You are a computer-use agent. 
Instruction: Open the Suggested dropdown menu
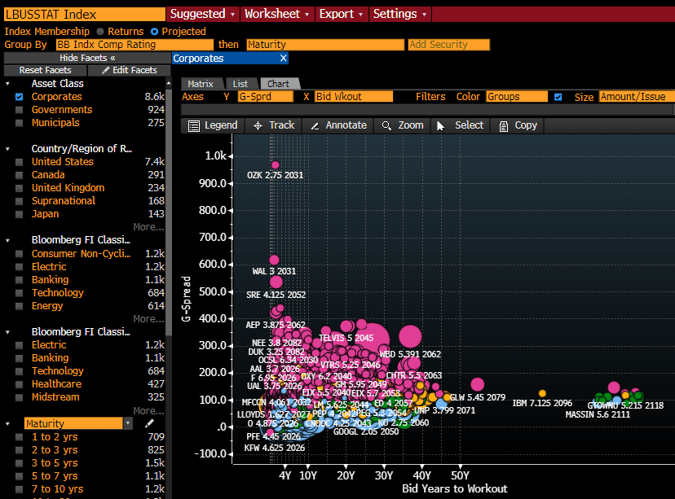pos(202,14)
